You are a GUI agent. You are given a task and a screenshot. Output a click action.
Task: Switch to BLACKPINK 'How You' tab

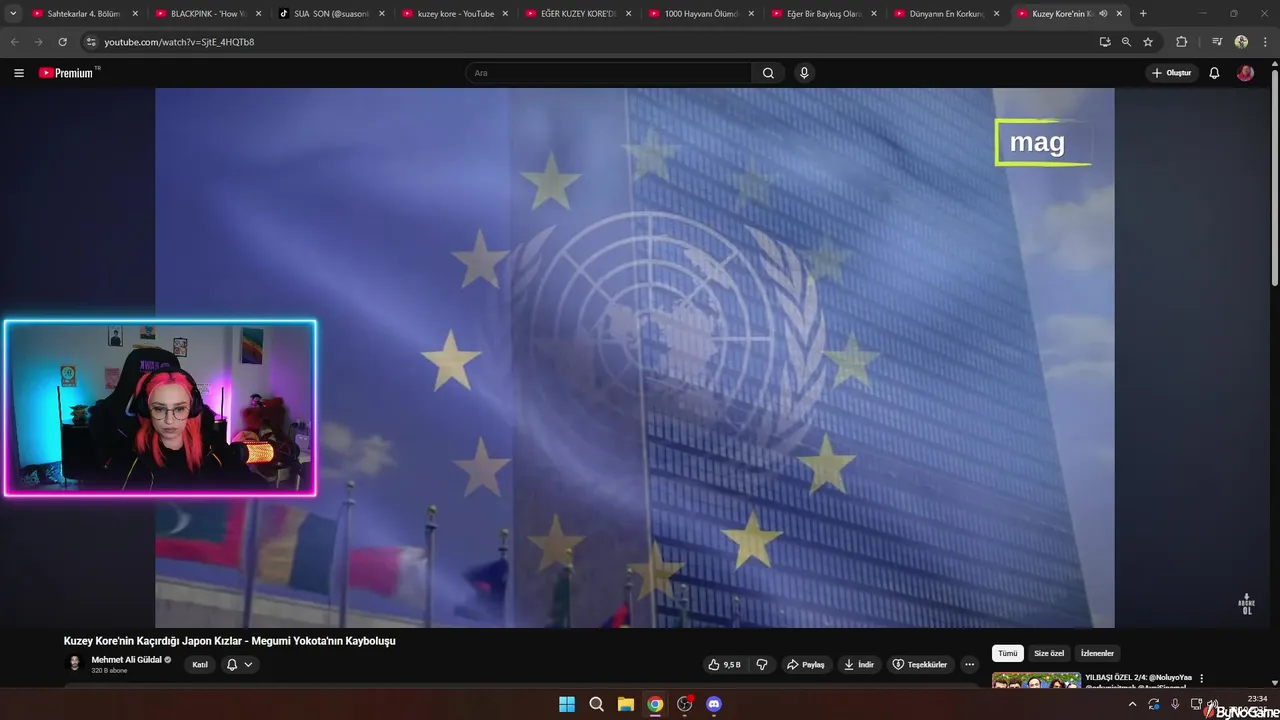point(208,14)
